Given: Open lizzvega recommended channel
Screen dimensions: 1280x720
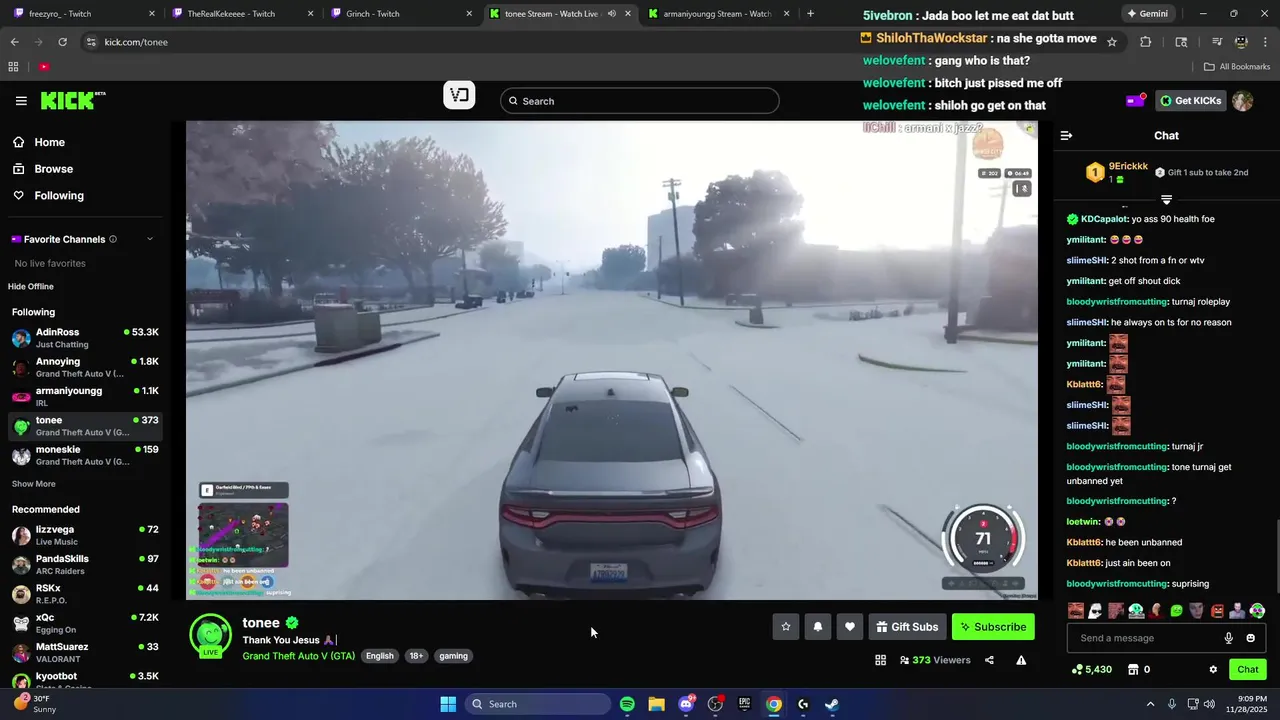Looking at the screenshot, I should (x=85, y=535).
